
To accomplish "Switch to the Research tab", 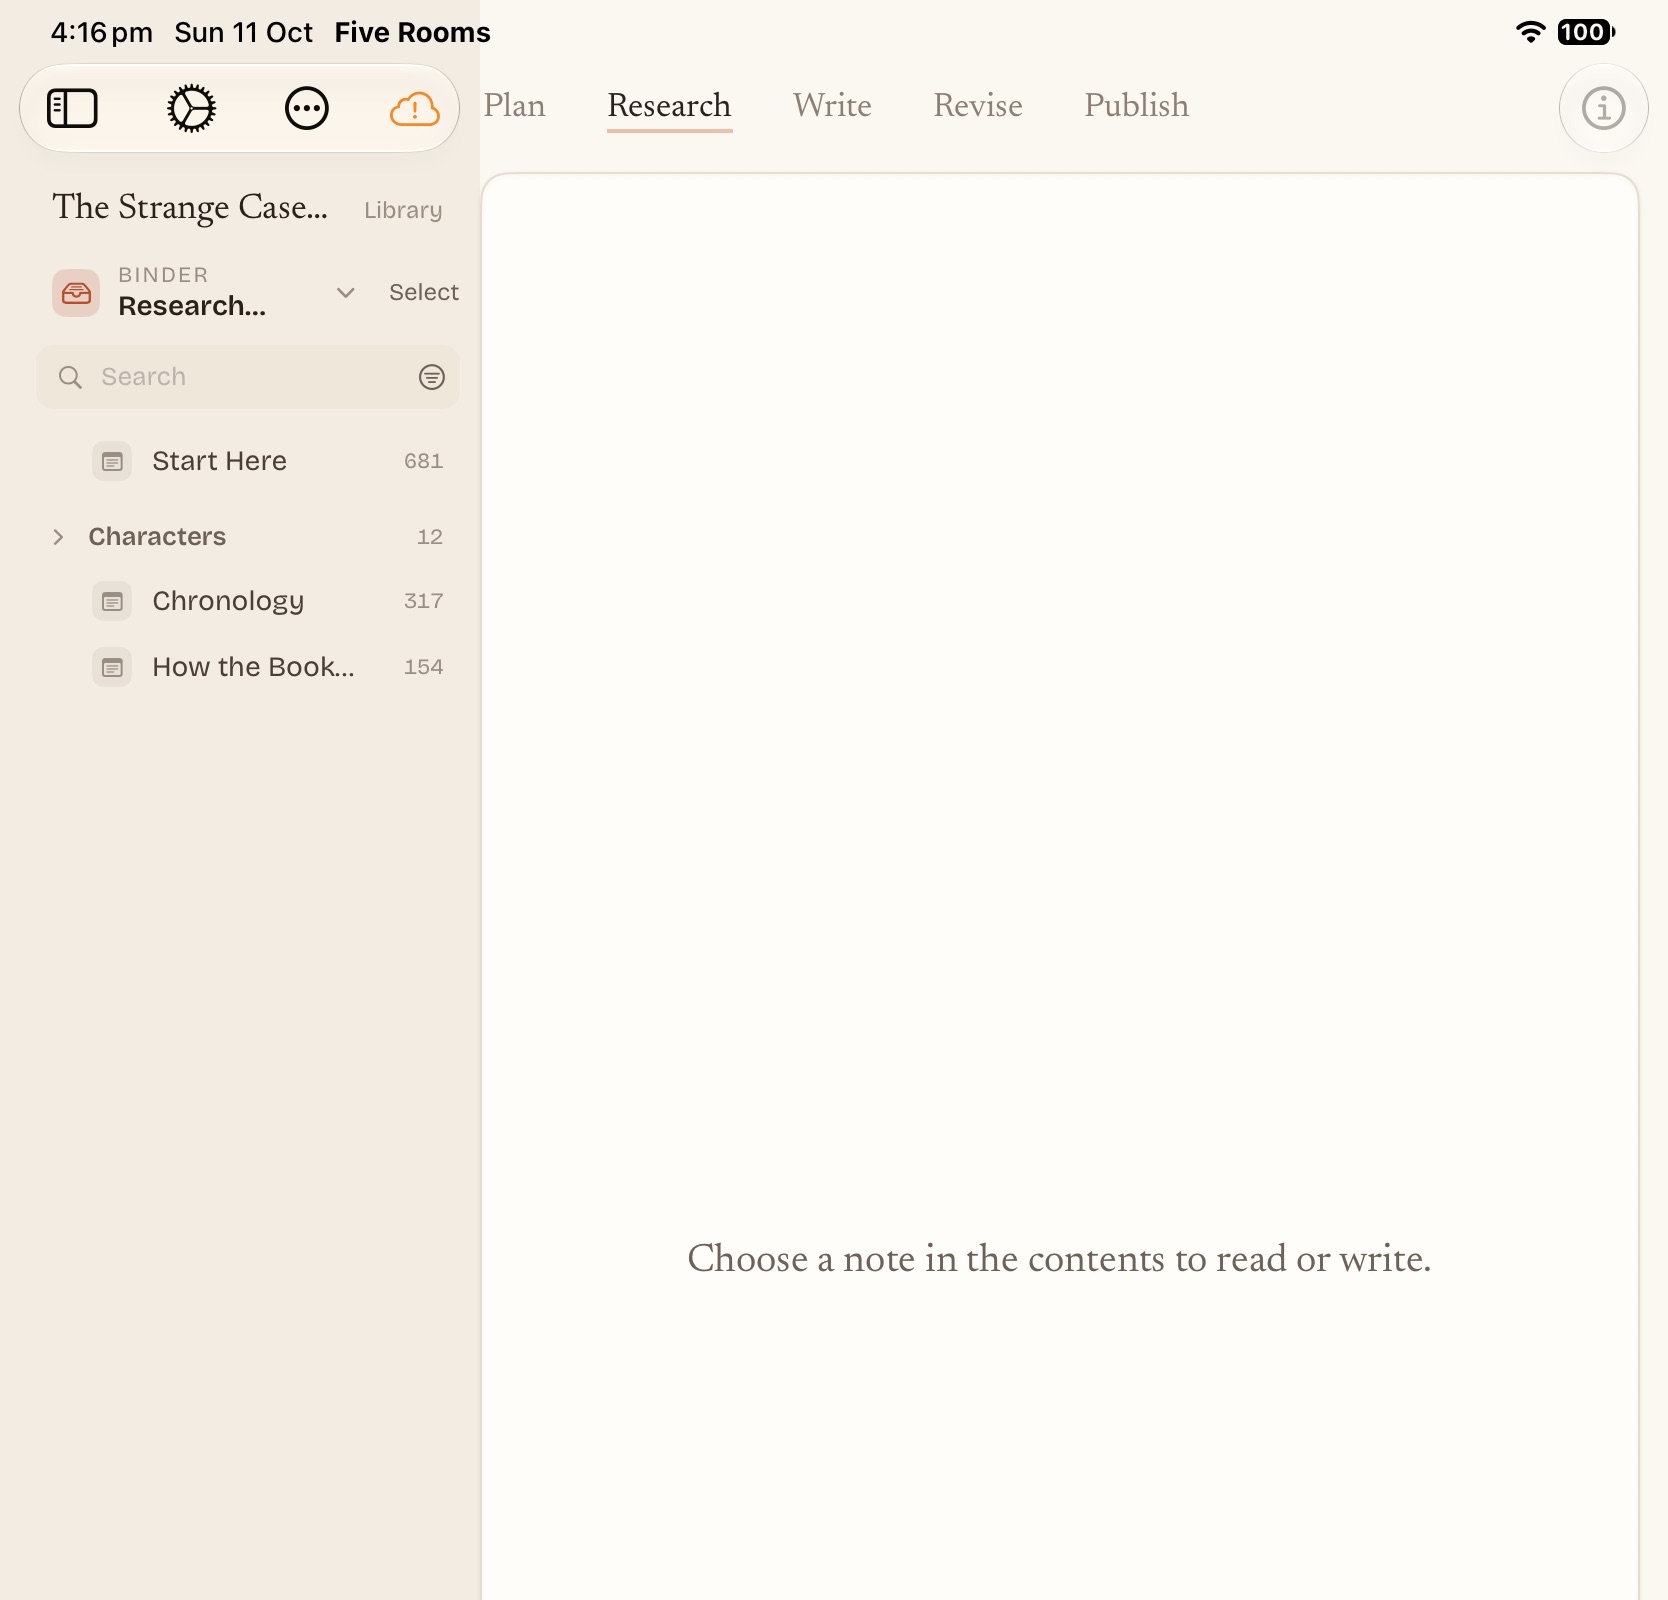I will (x=669, y=106).
